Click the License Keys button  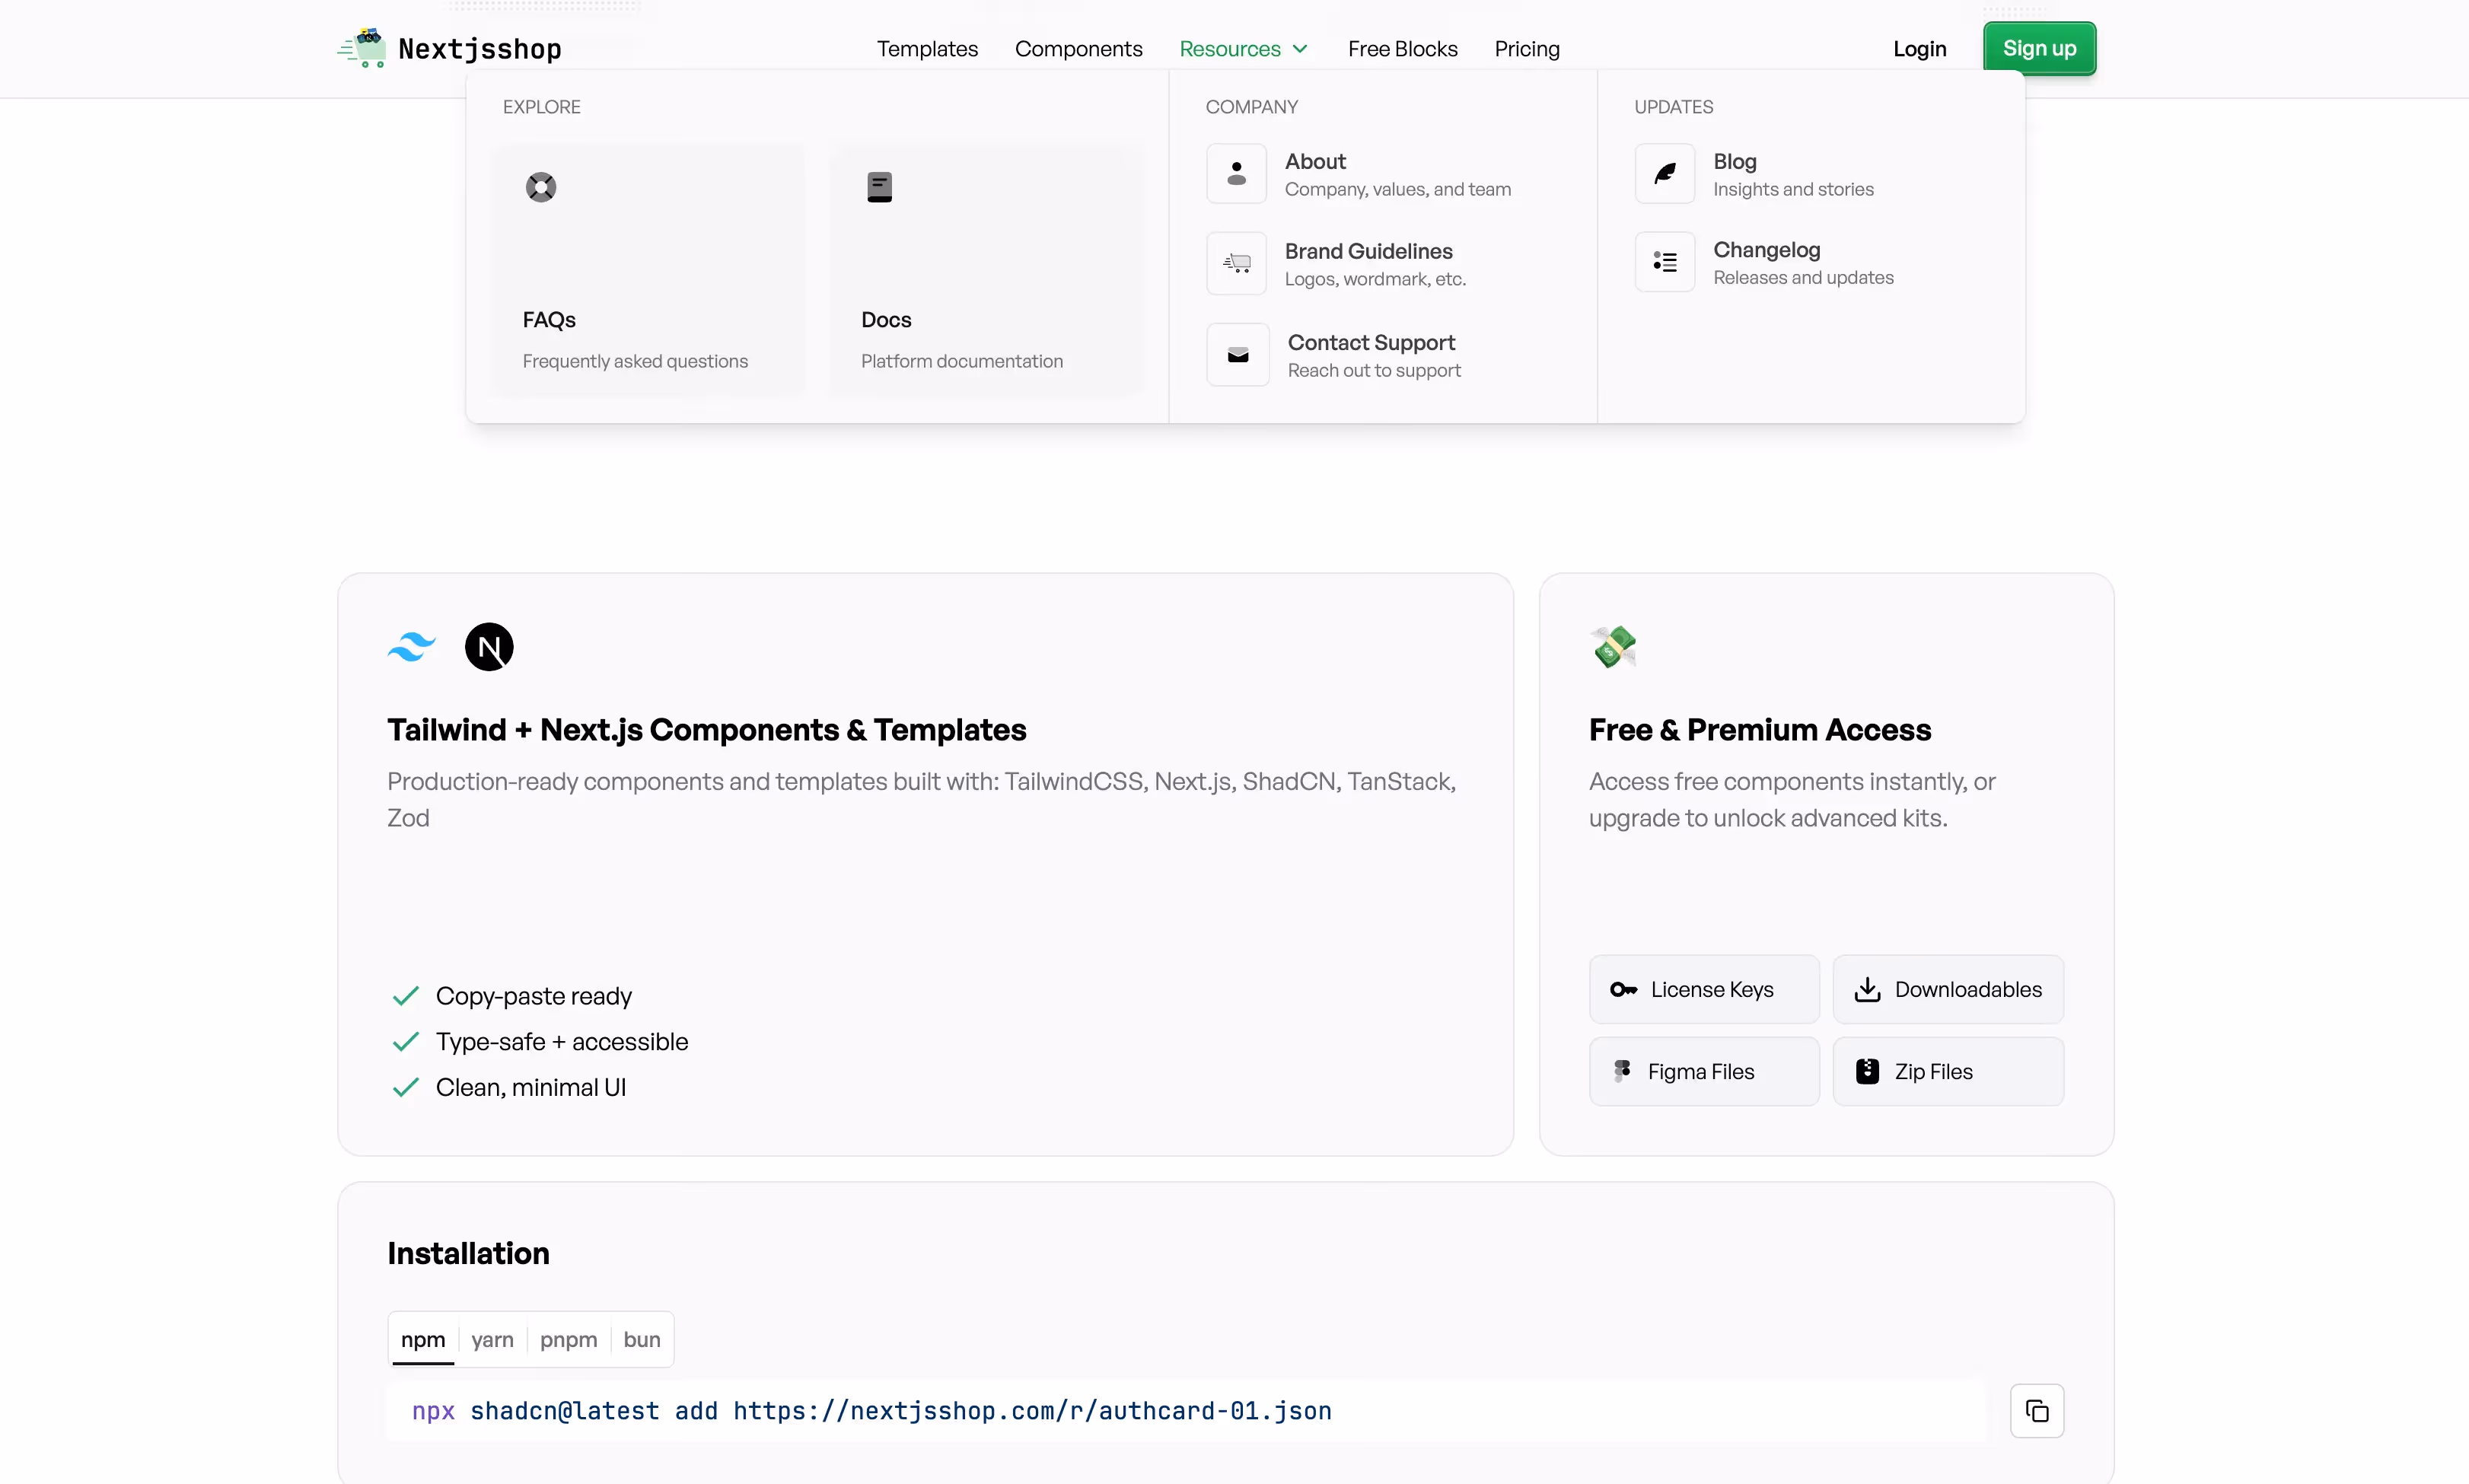pyautogui.click(x=1703, y=989)
